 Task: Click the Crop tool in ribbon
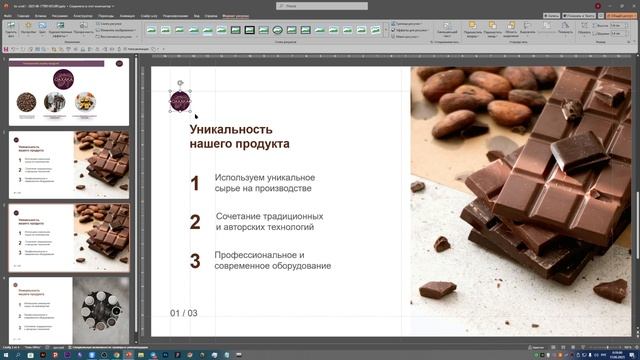coord(584,28)
